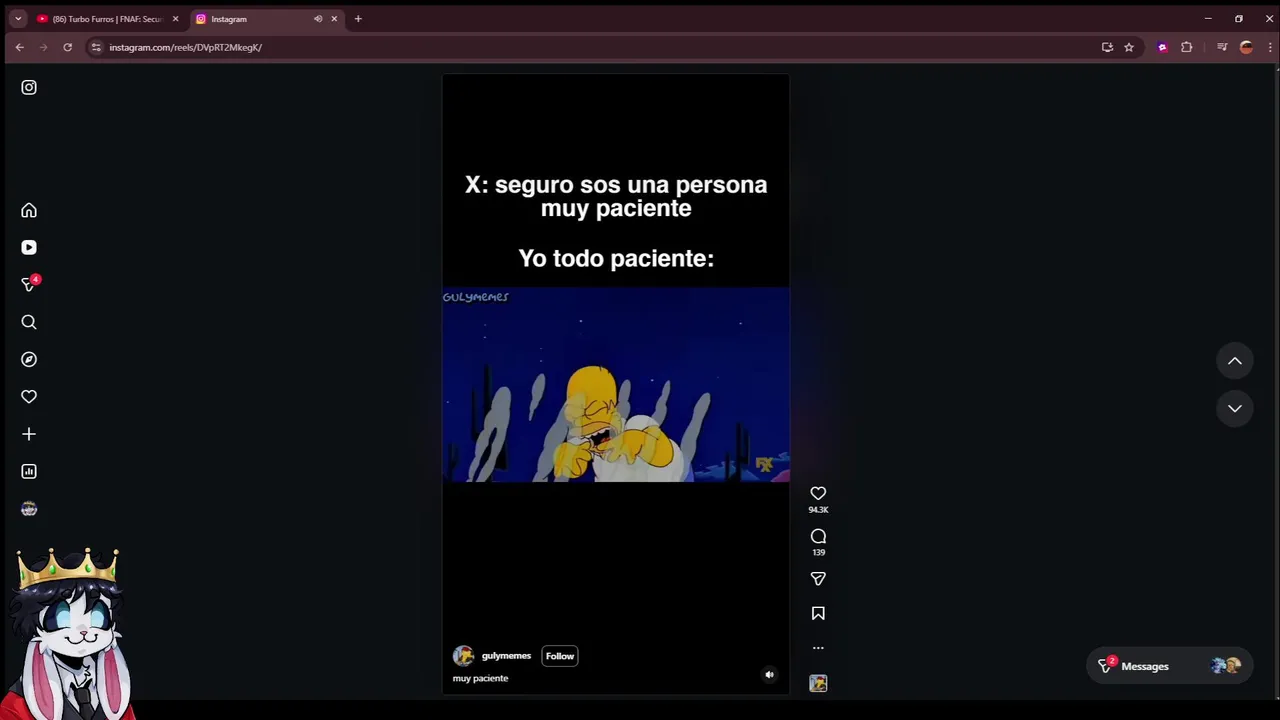This screenshot has width=1280, height=720.
Task: Follow the gulymemes account
Action: (560, 656)
